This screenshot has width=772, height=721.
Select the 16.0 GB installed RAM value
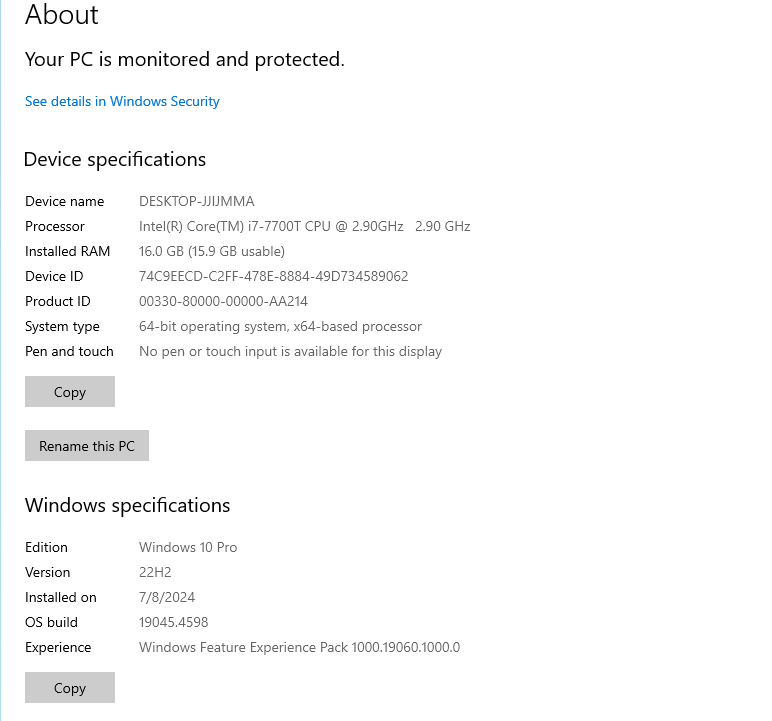click(x=212, y=252)
